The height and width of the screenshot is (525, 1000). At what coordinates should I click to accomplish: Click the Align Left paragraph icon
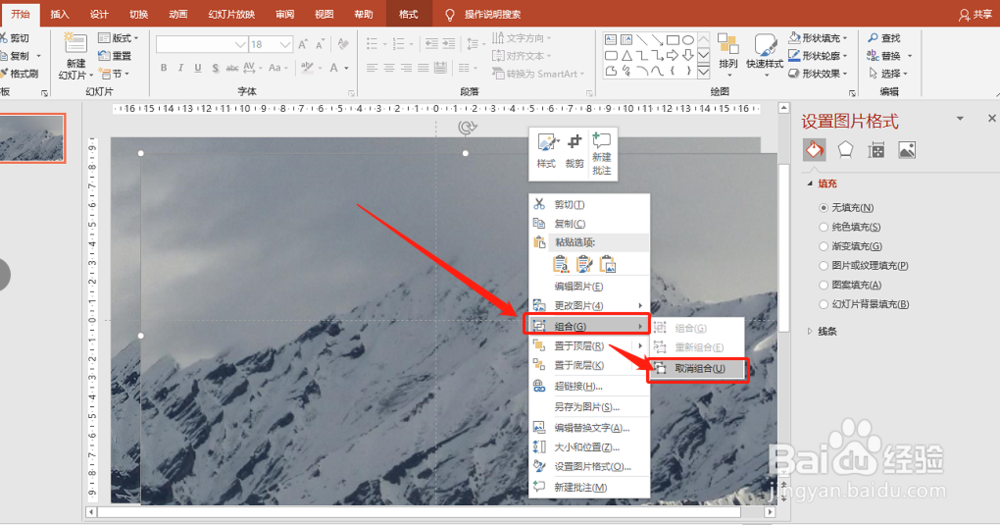pos(372,68)
